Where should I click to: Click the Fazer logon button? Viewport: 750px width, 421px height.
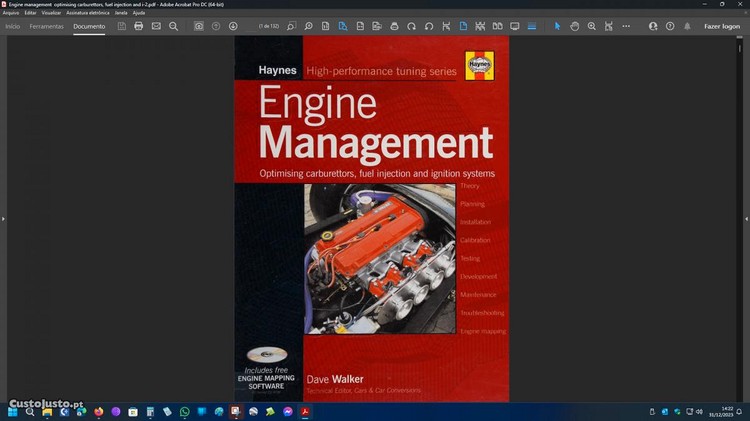(x=721, y=26)
